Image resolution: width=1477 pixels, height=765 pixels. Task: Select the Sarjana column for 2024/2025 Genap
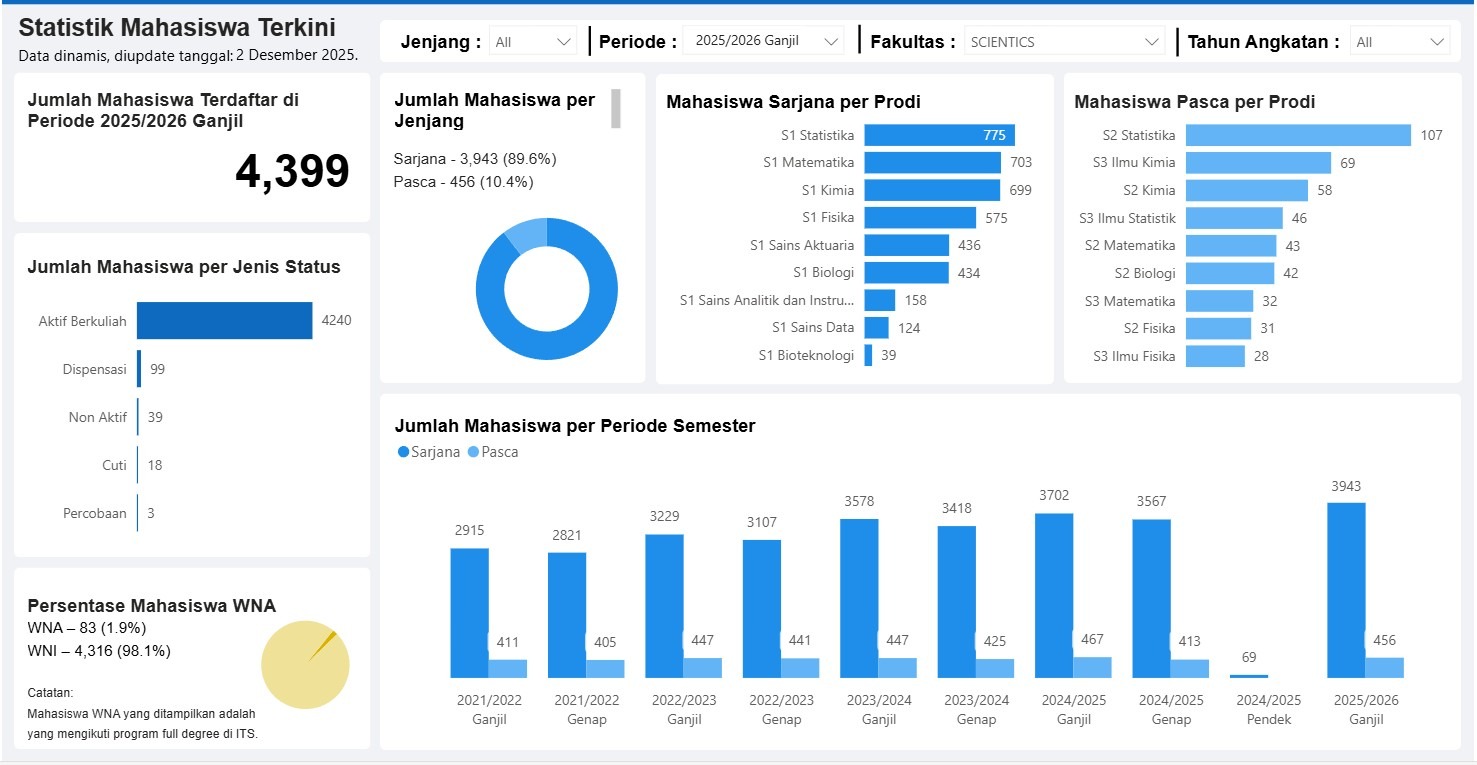(1152, 599)
